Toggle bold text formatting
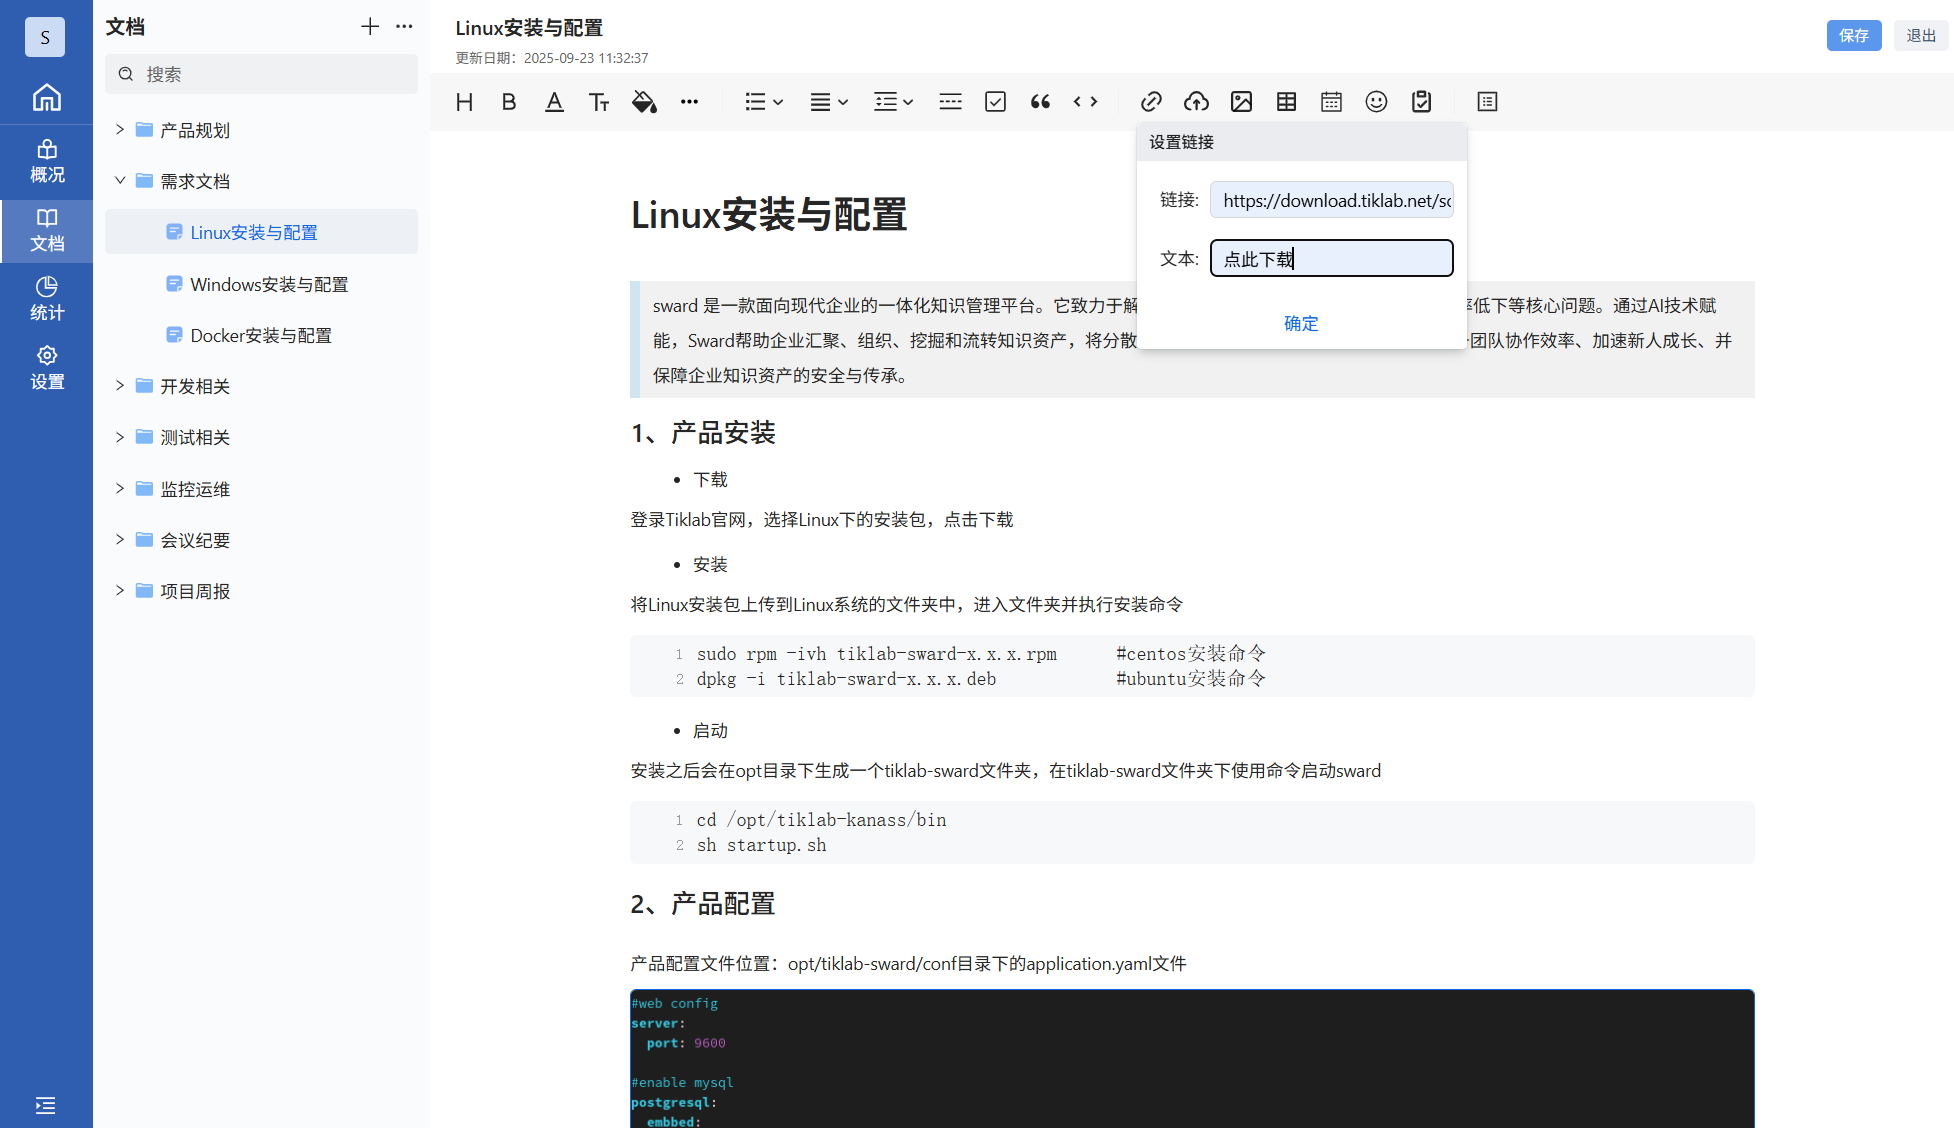The height and width of the screenshot is (1128, 1954). click(x=509, y=102)
